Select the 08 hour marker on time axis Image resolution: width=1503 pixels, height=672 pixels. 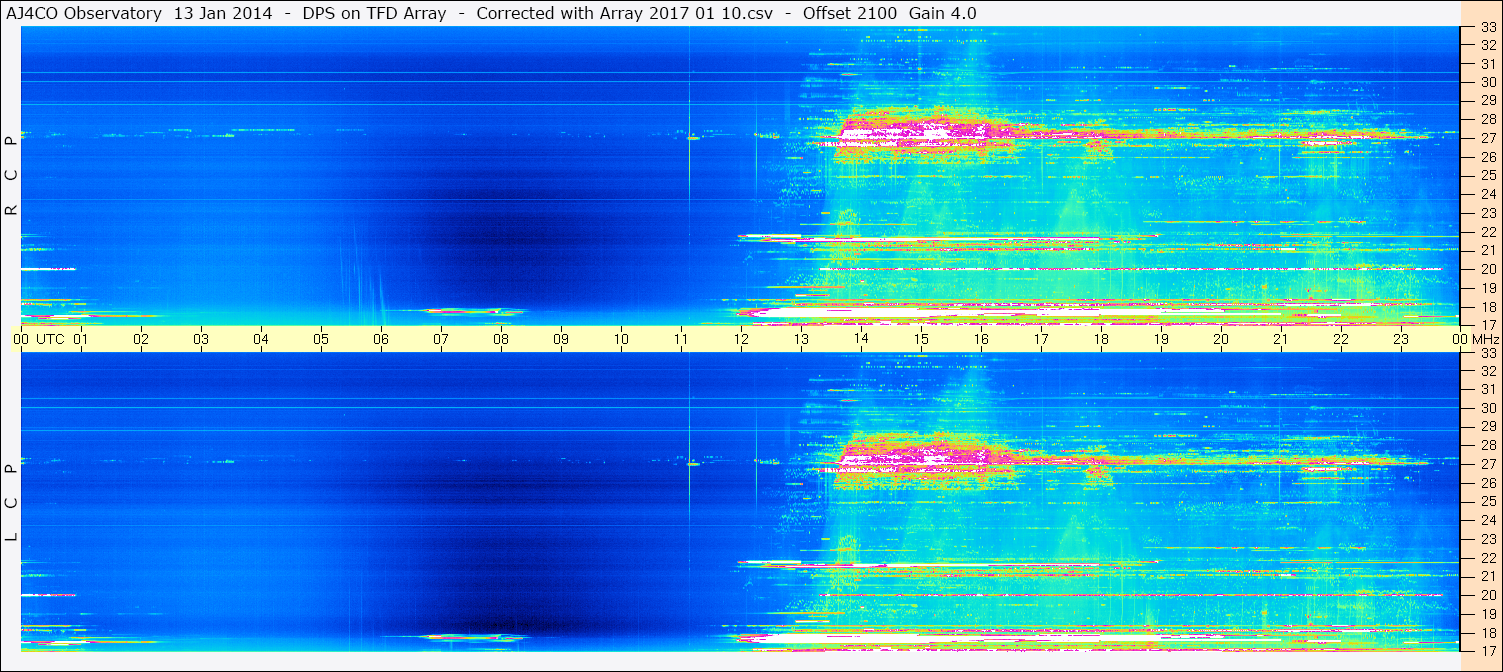(x=501, y=339)
